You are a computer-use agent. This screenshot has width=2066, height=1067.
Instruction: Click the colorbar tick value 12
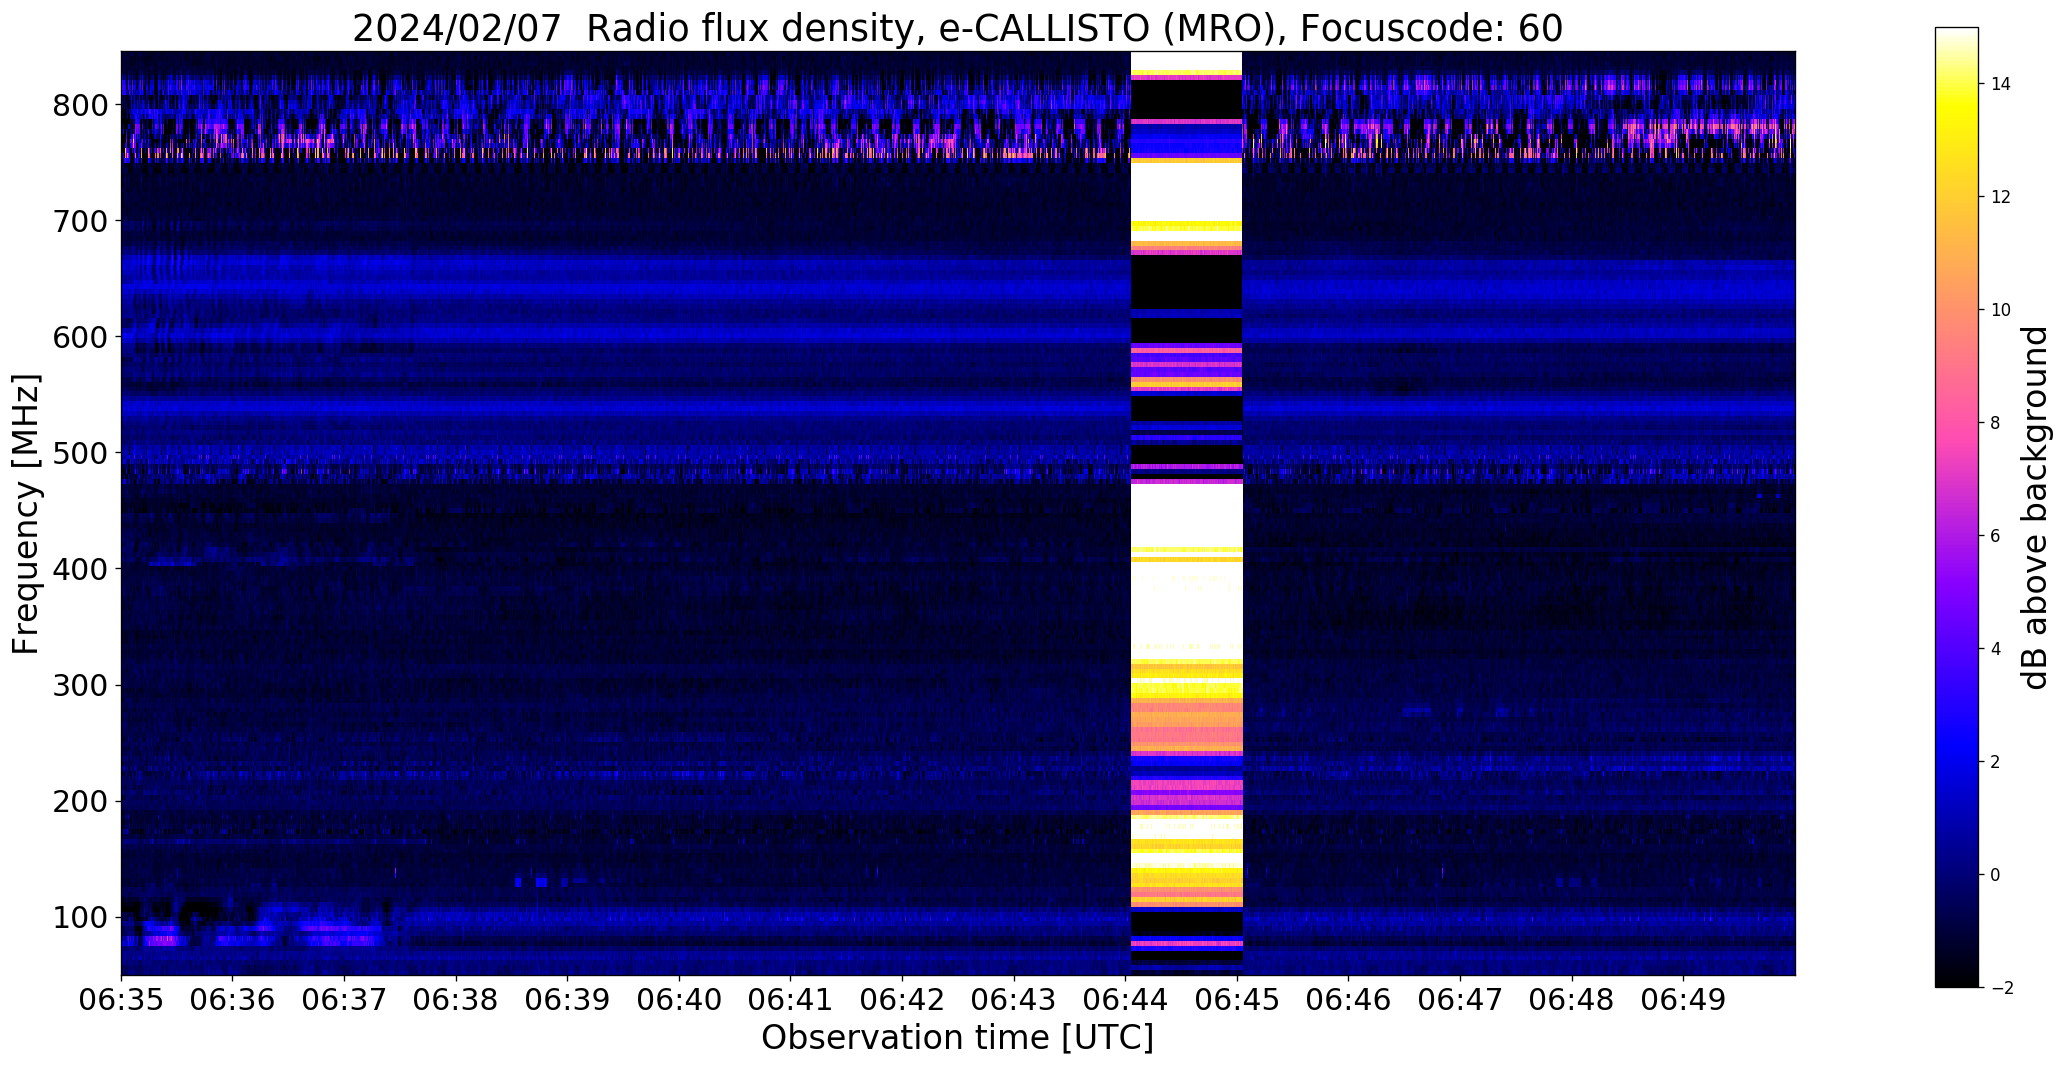(x=2001, y=197)
